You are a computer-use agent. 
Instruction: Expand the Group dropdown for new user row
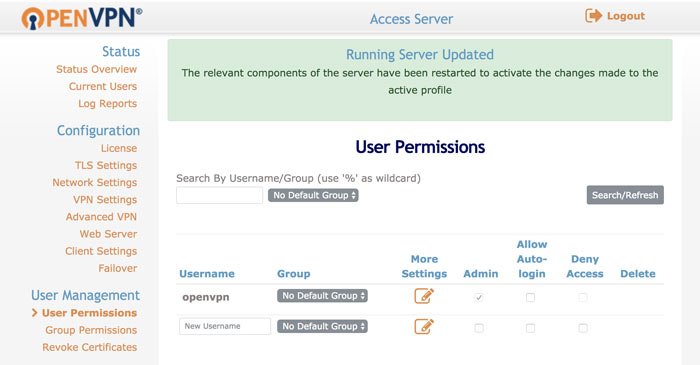point(322,326)
